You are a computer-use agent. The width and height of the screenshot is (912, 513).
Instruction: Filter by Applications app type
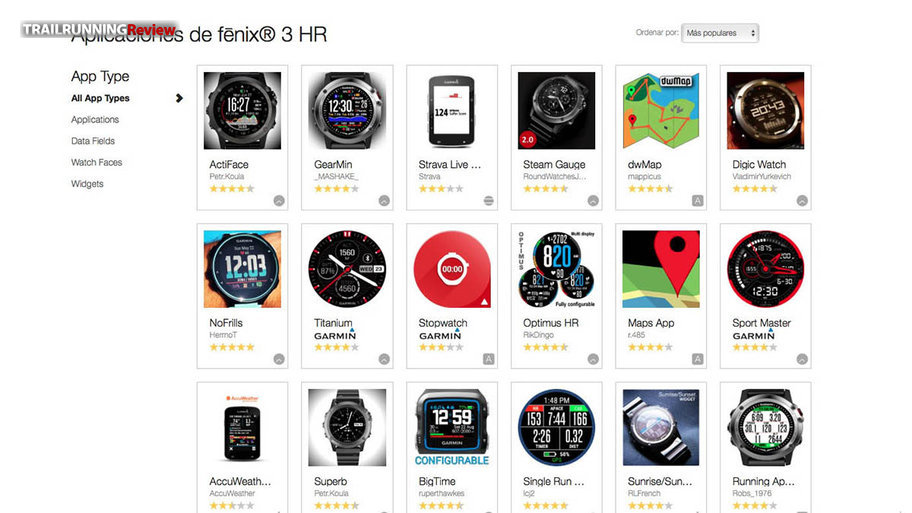pyautogui.click(x=95, y=119)
